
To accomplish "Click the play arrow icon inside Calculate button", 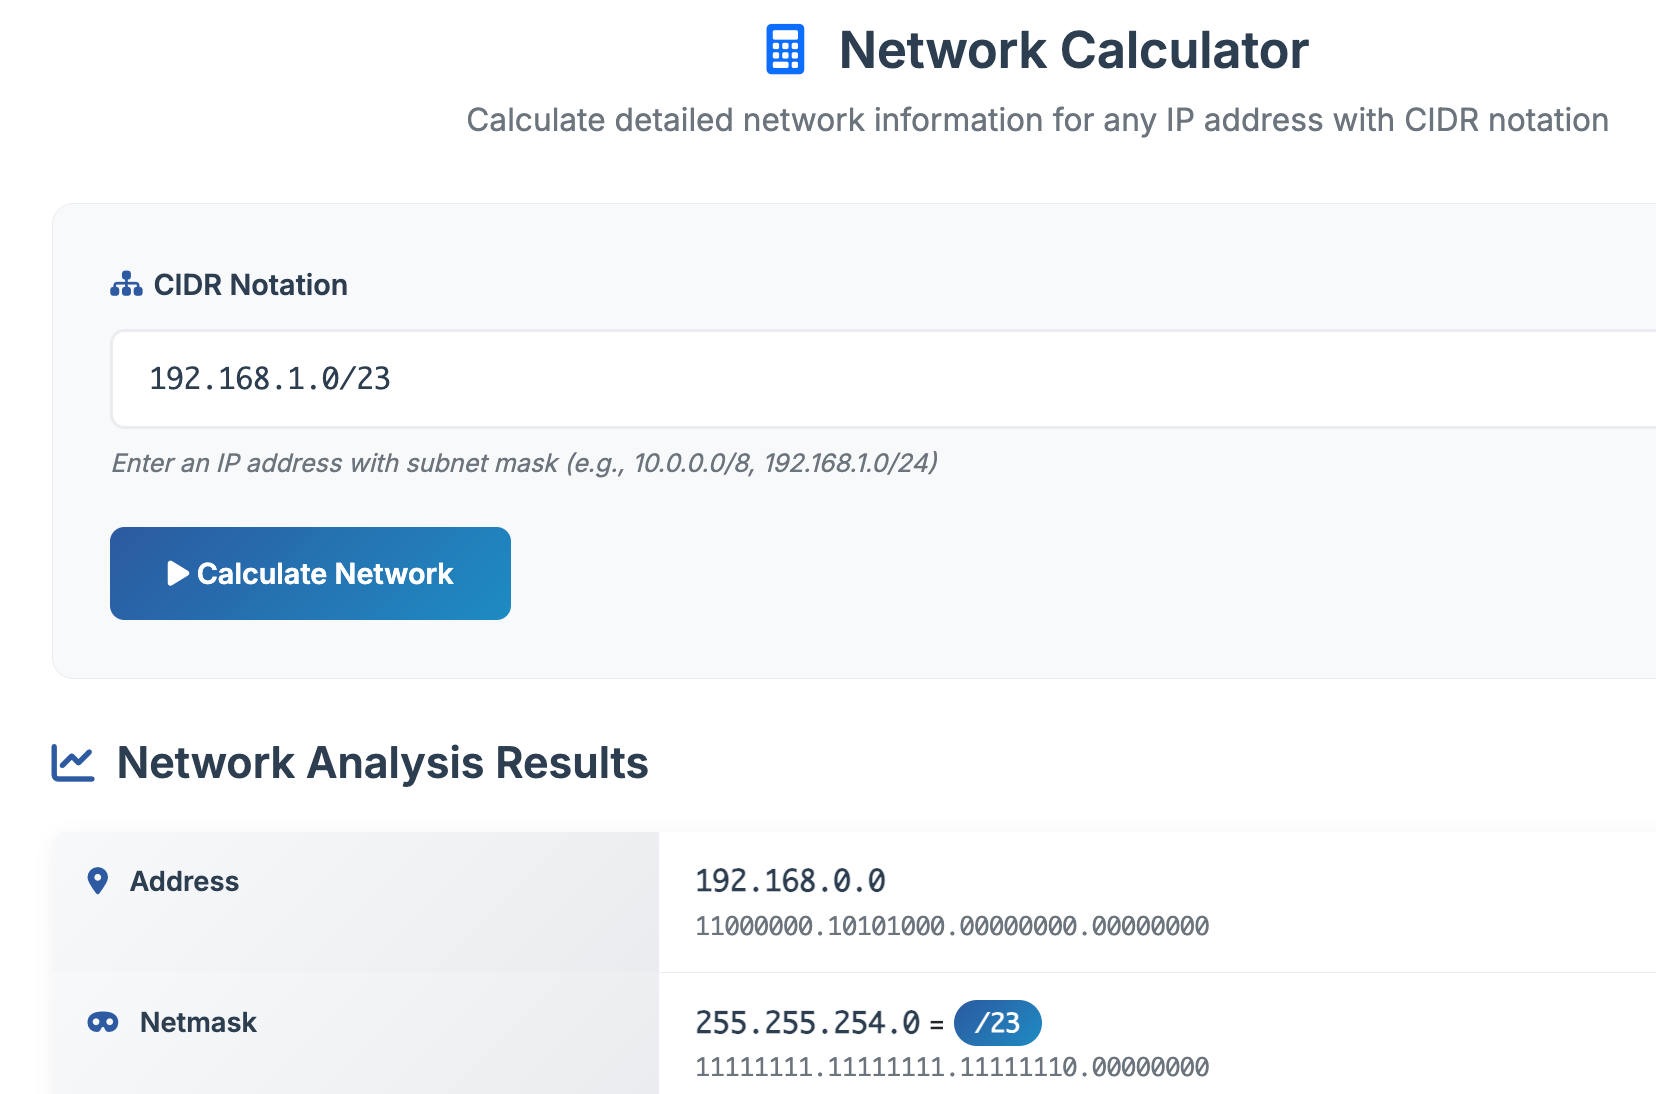I will coord(178,573).
